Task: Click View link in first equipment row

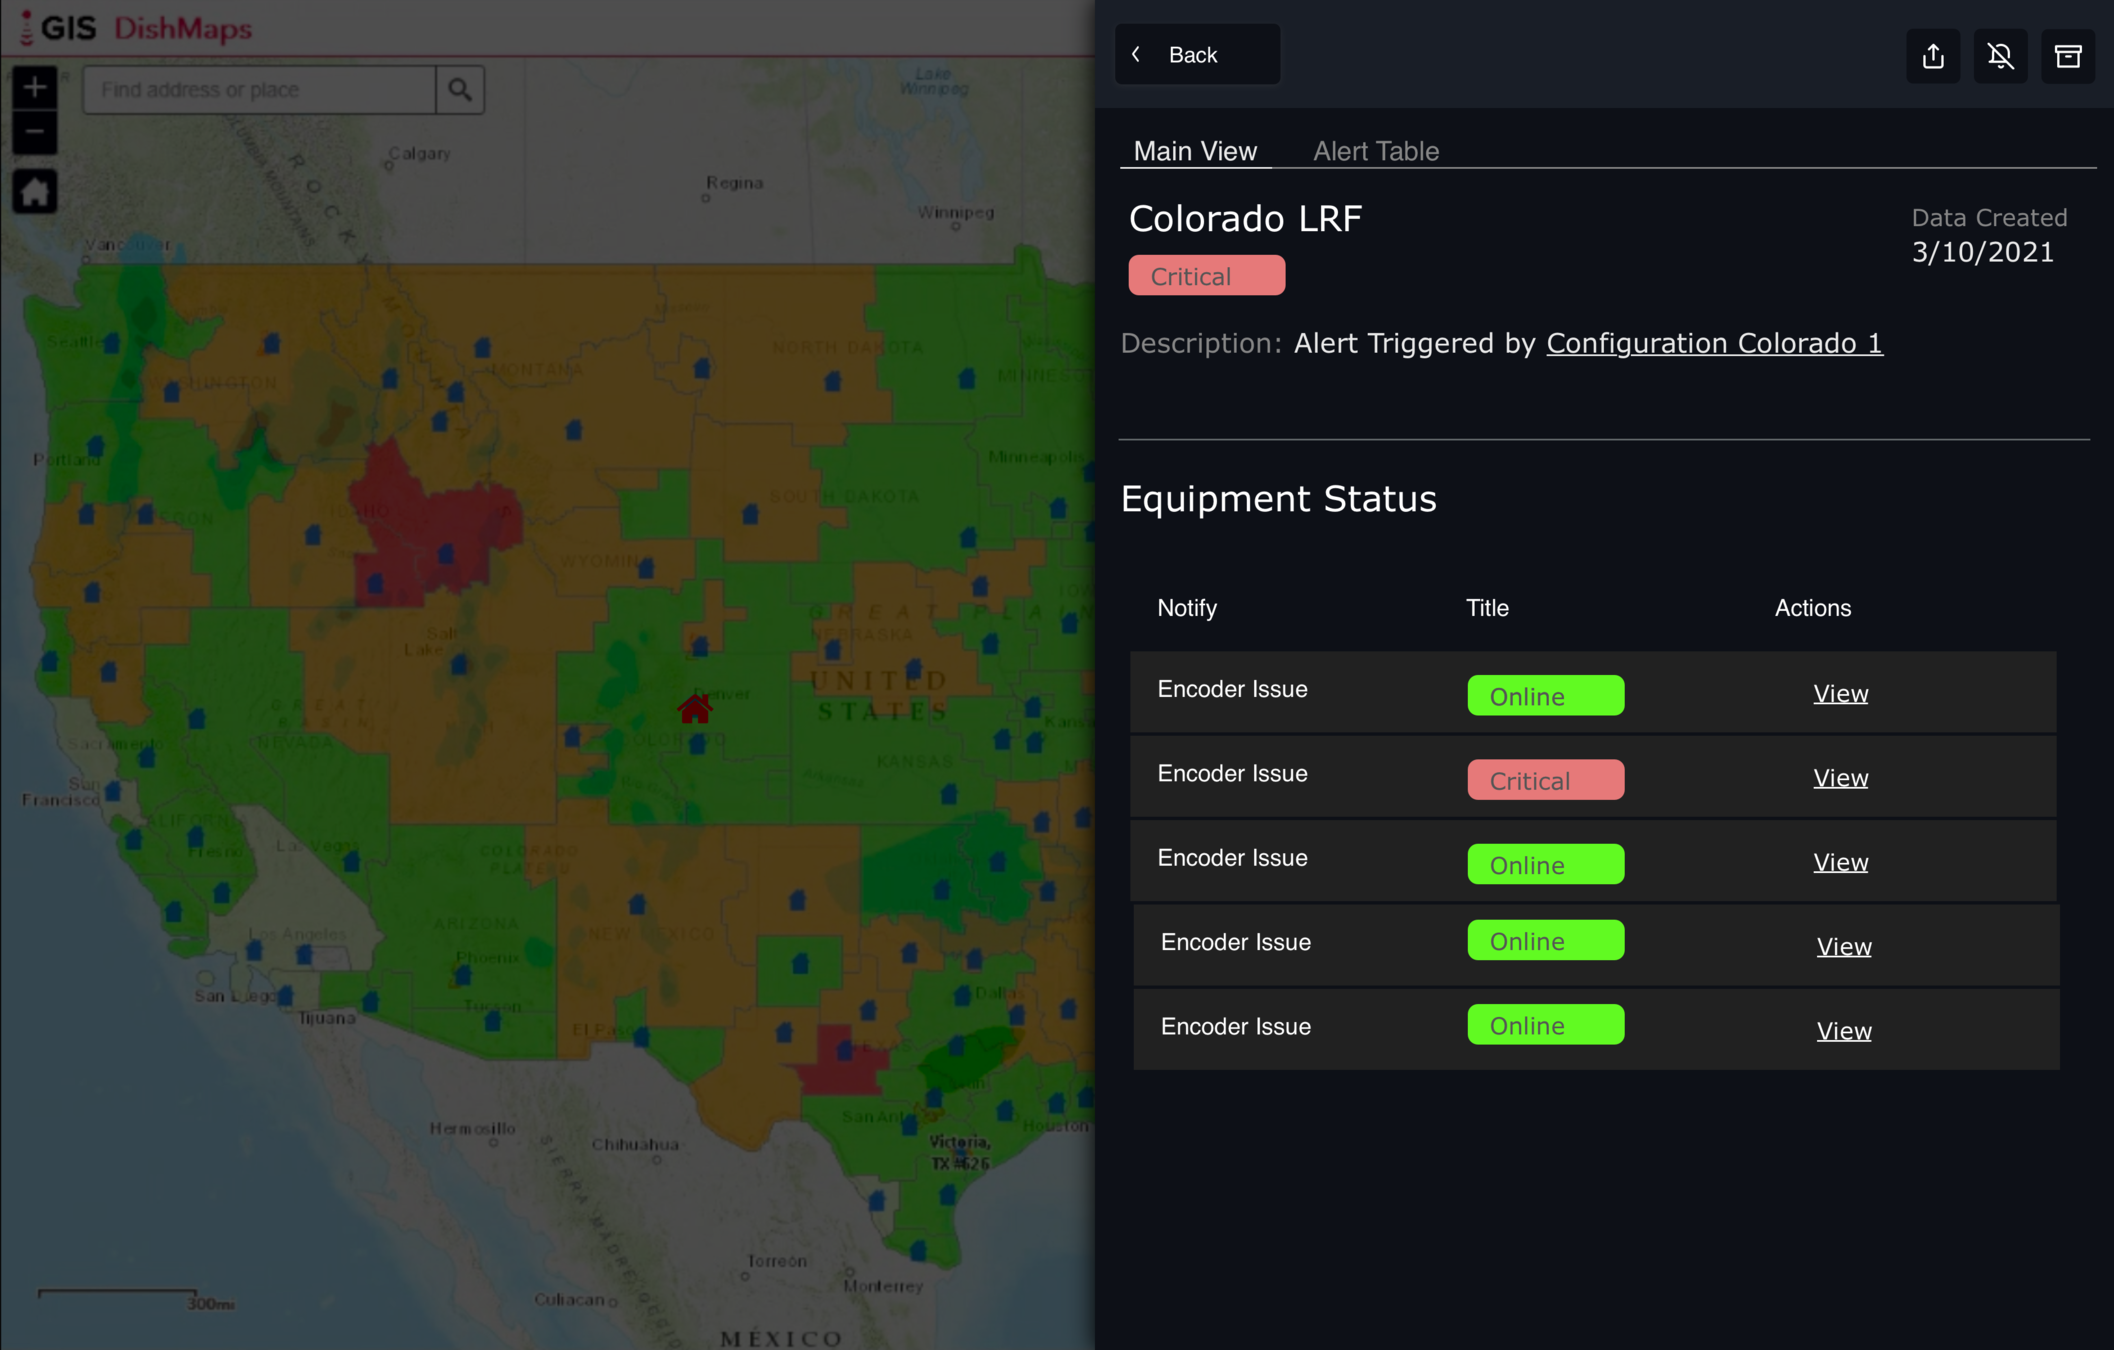Action: (1840, 694)
